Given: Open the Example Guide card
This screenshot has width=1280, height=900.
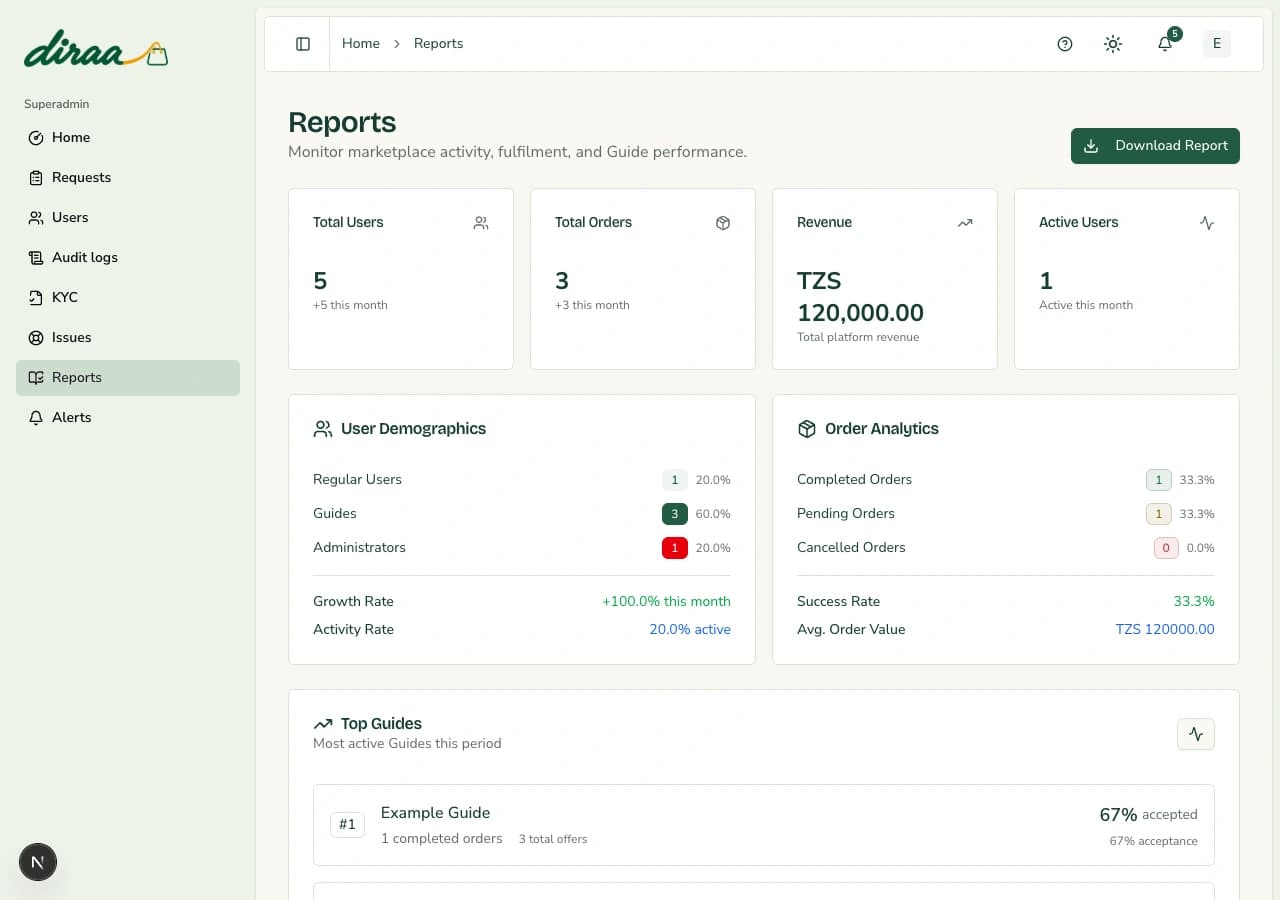Looking at the screenshot, I should pos(764,825).
